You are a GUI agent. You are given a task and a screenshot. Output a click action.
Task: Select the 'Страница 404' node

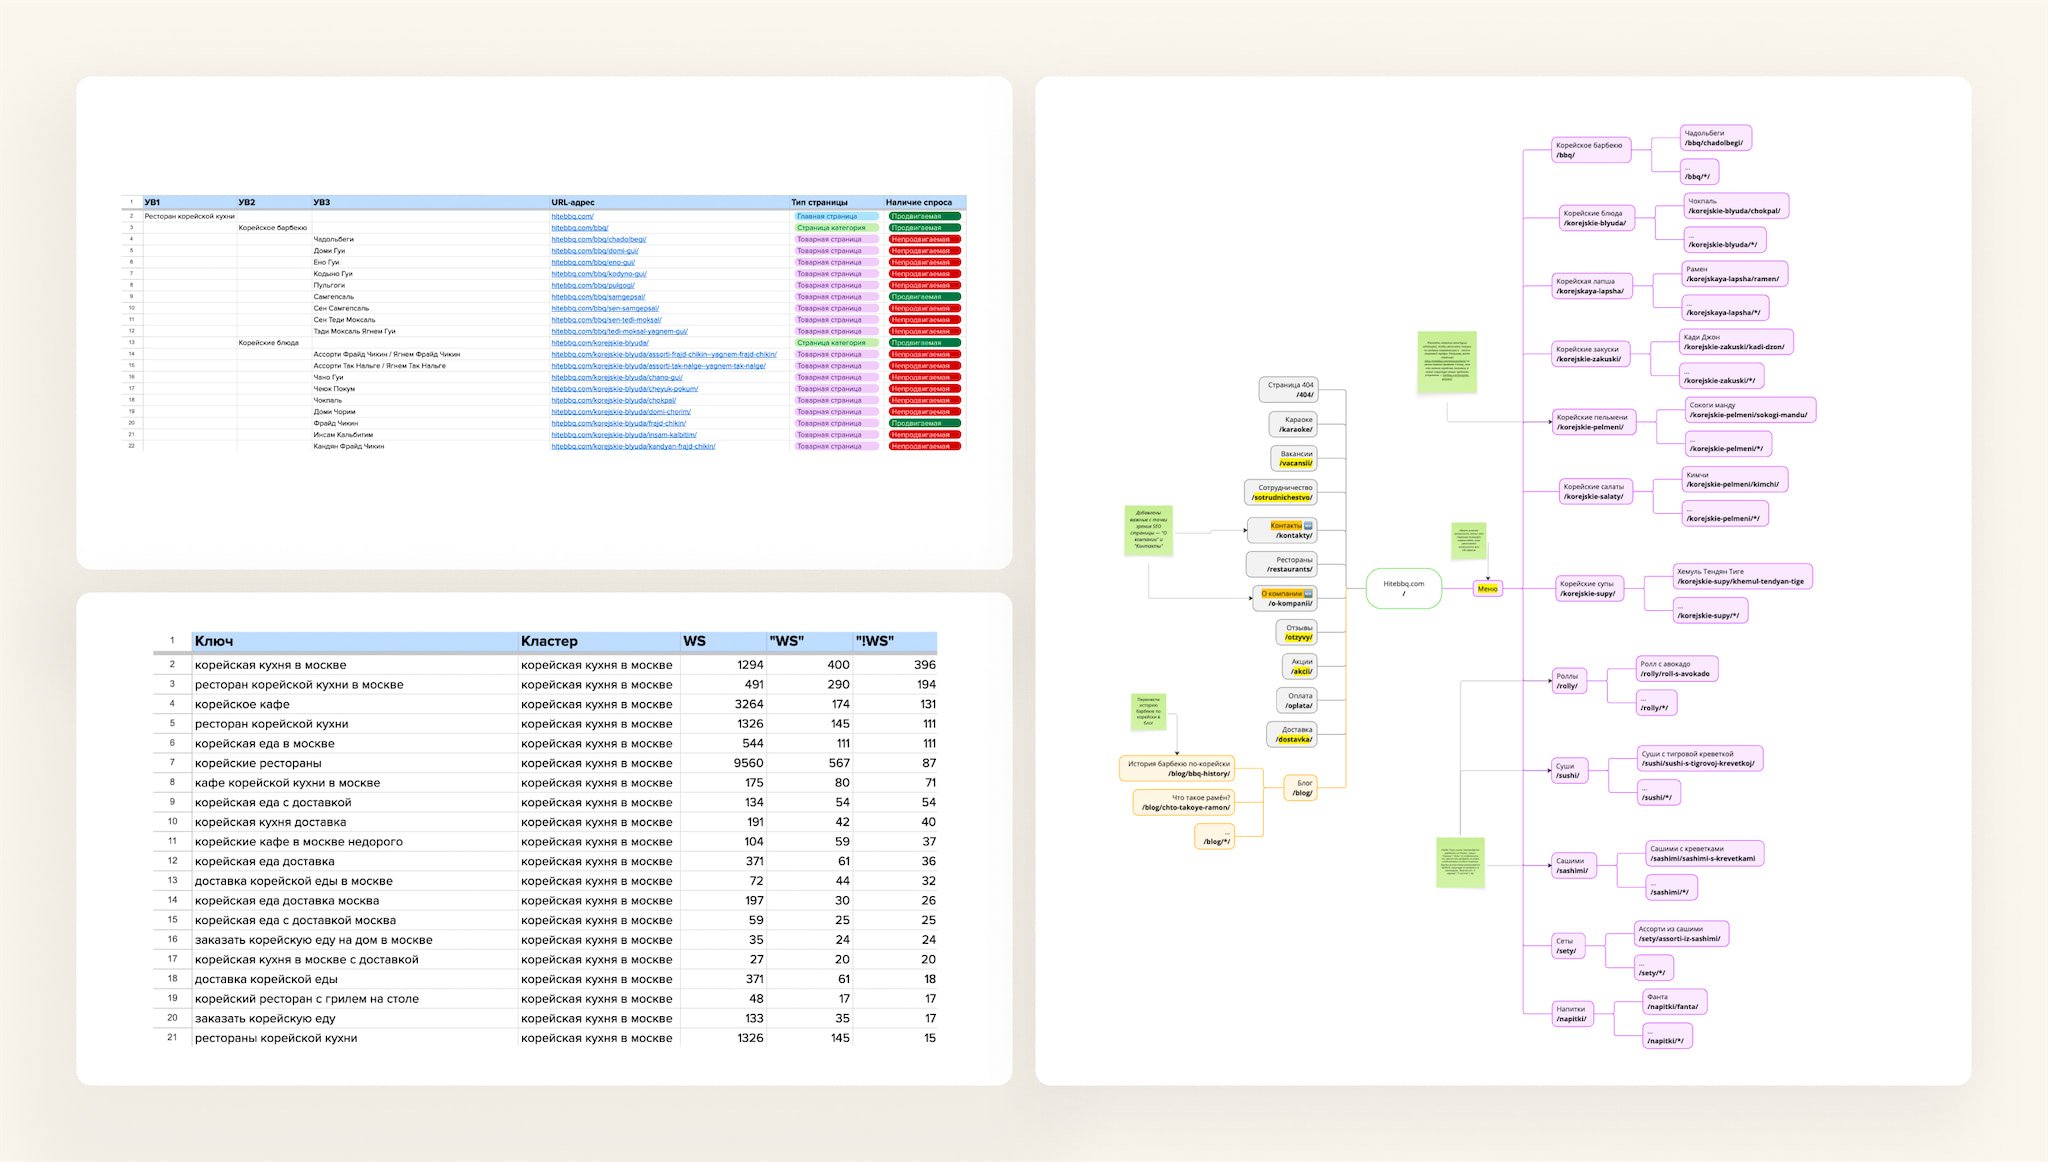coord(1289,389)
